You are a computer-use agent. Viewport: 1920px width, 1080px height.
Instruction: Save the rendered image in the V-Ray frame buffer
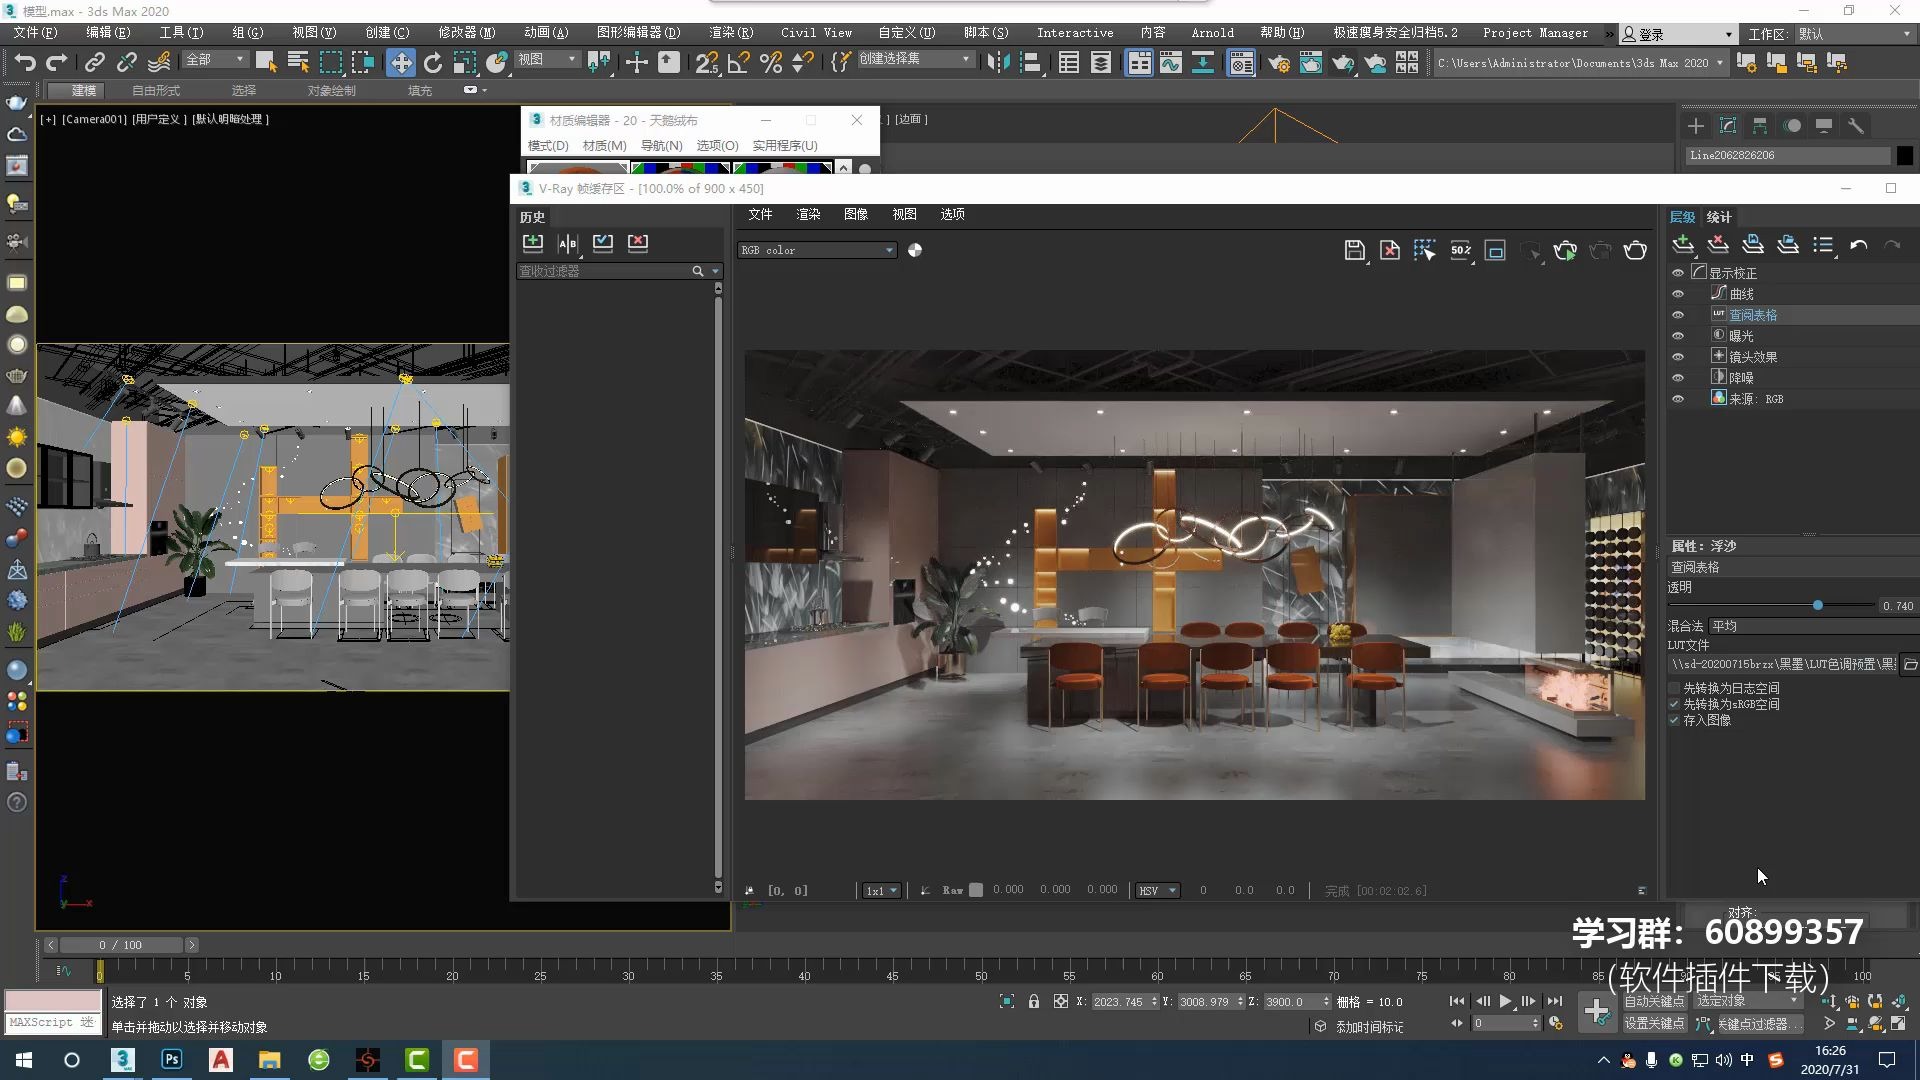(1354, 250)
